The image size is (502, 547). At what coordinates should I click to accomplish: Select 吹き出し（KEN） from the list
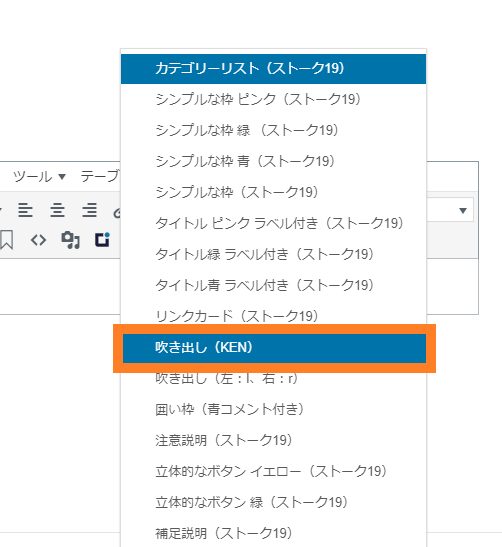[274, 347]
